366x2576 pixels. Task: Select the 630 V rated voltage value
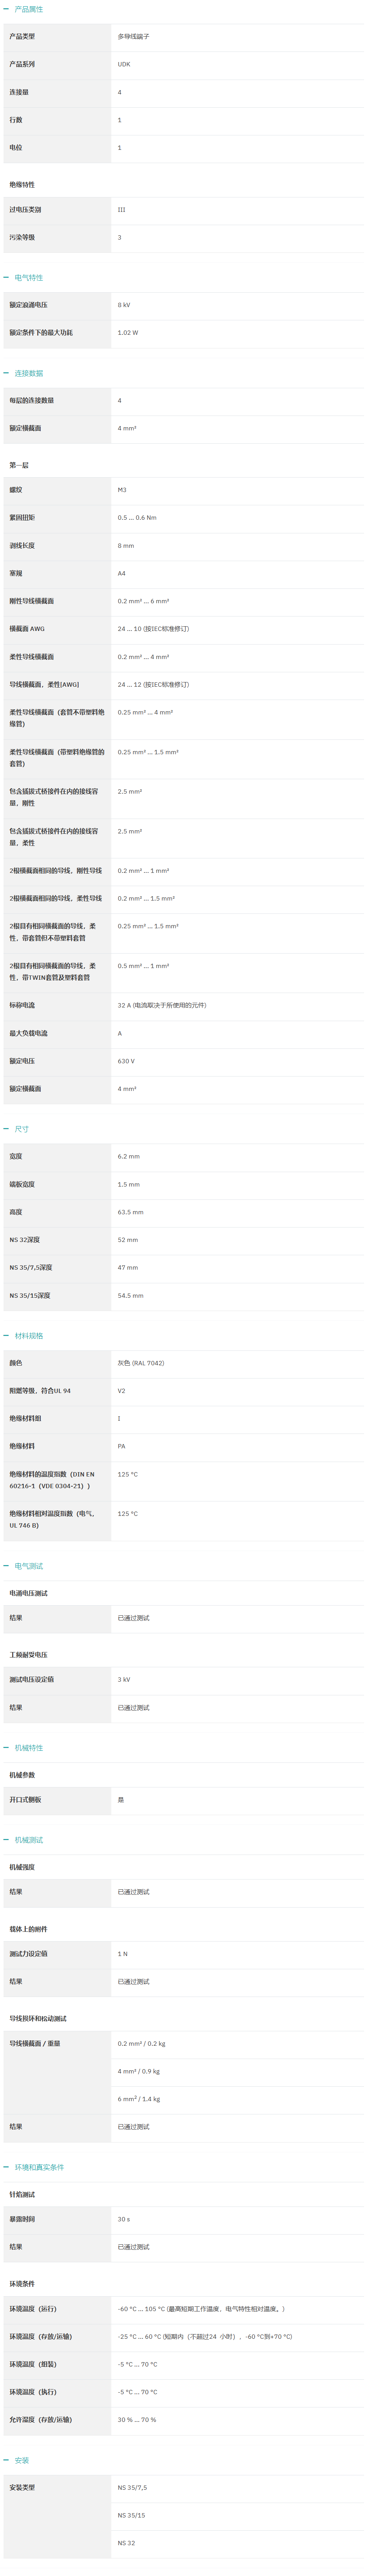(x=126, y=1061)
